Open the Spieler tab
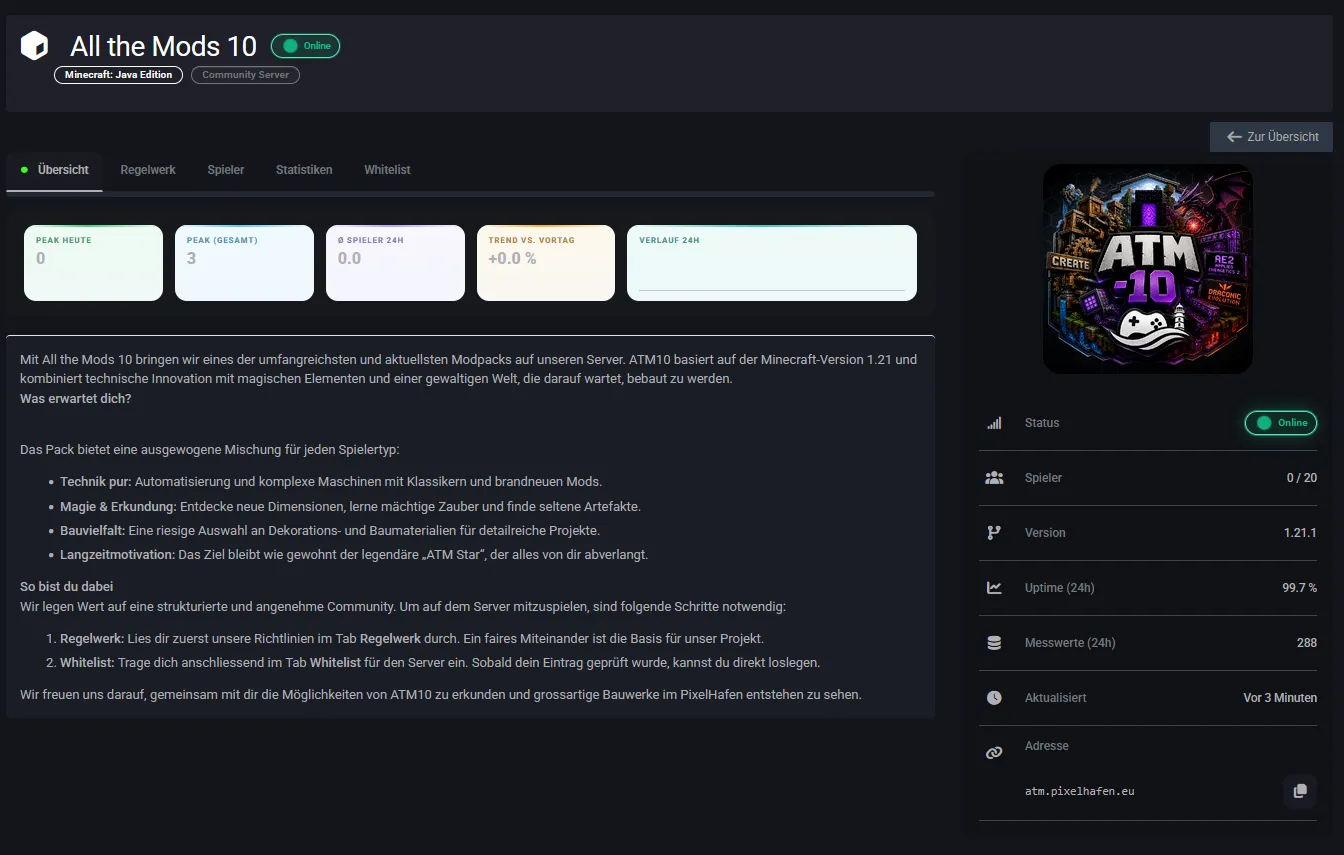Image resolution: width=1344 pixels, height=855 pixels. pyautogui.click(x=226, y=170)
